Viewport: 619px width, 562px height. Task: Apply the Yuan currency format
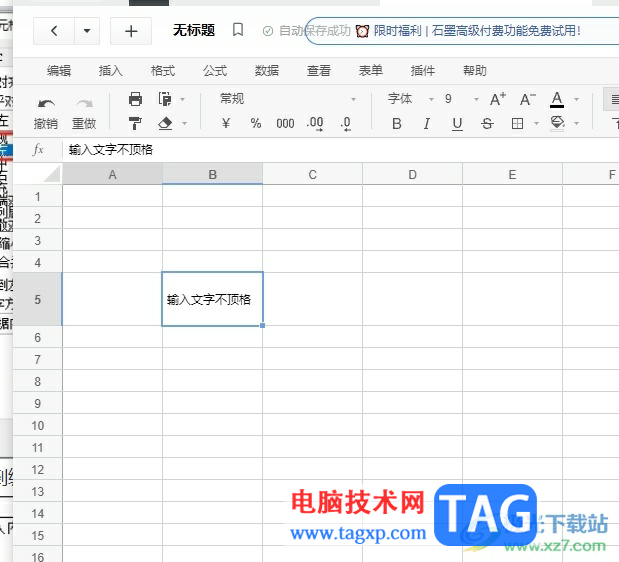click(226, 123)
